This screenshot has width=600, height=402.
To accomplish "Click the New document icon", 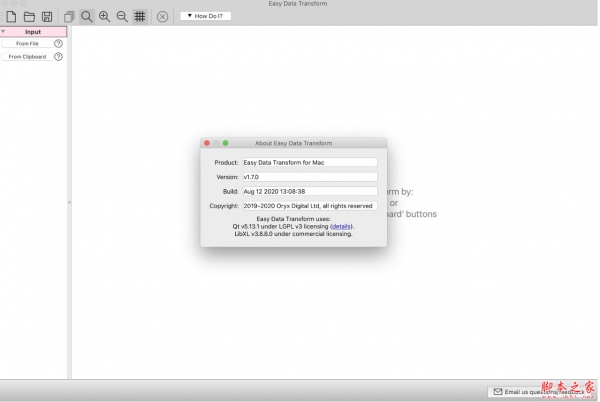I will click(x=11, y=16).
